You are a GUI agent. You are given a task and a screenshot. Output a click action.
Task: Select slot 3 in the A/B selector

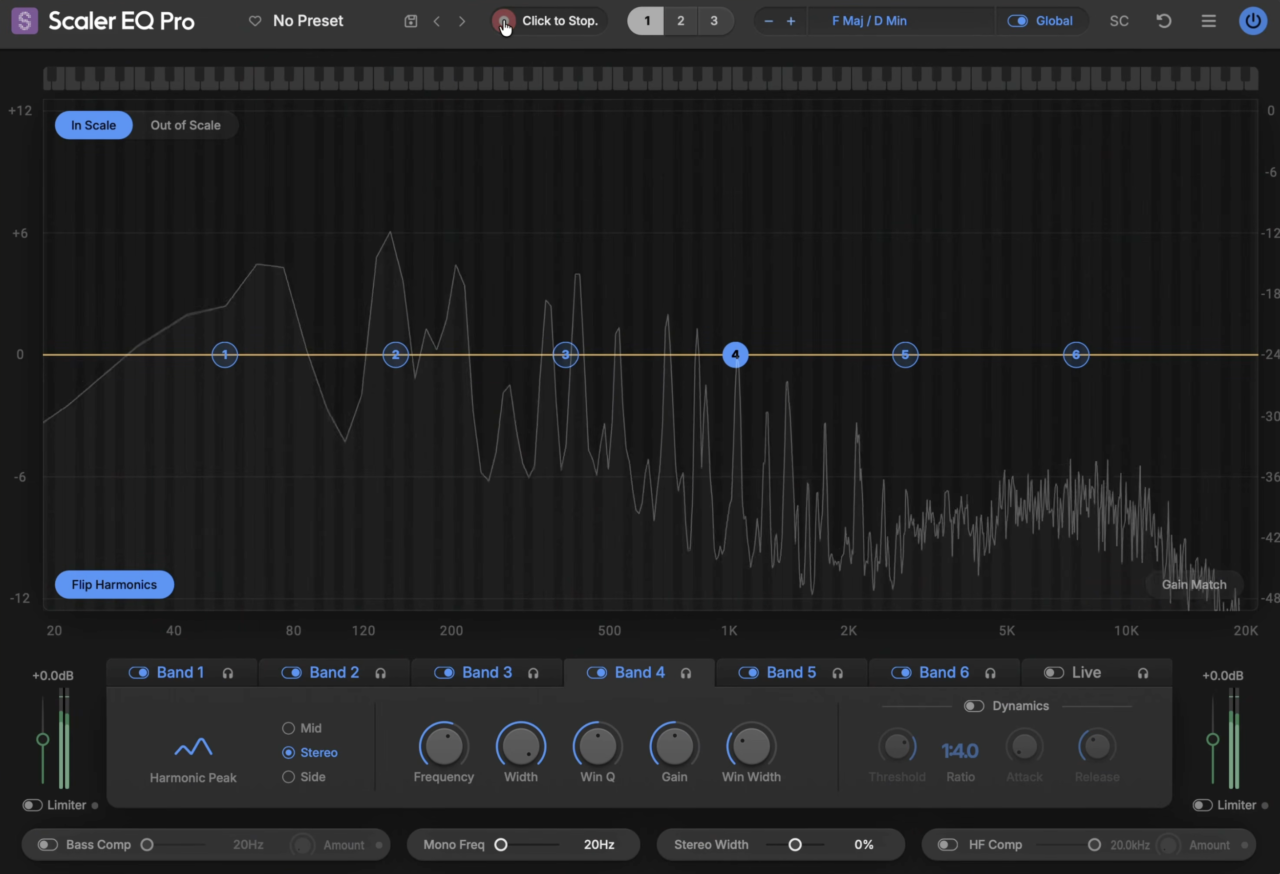coord(714,21)
